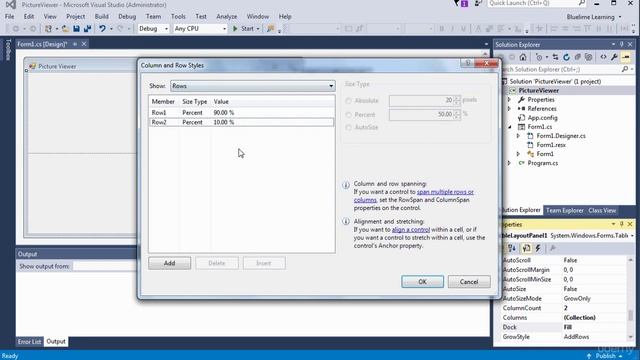Click Cancel in Column and Row Styles
Image resolution: width=640 pixels, height=360 pixels.
tap(469, 282)
